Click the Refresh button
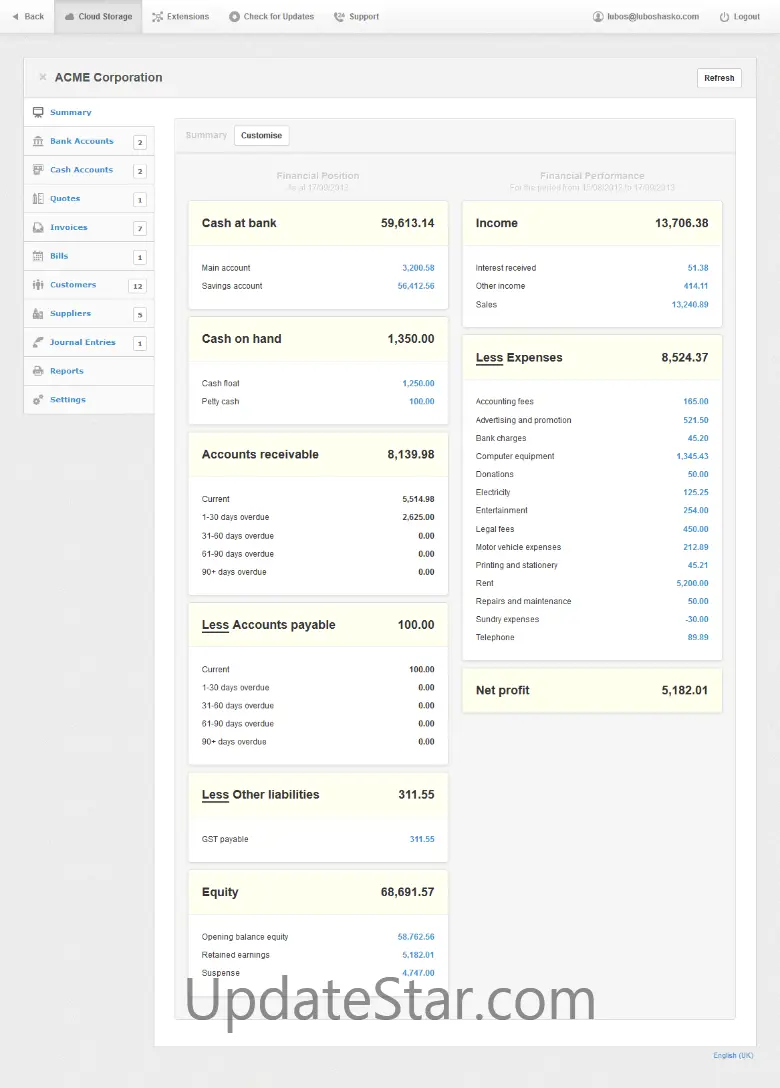The width and height of the screenshot is (780, 1088). [x=719, y=78]
